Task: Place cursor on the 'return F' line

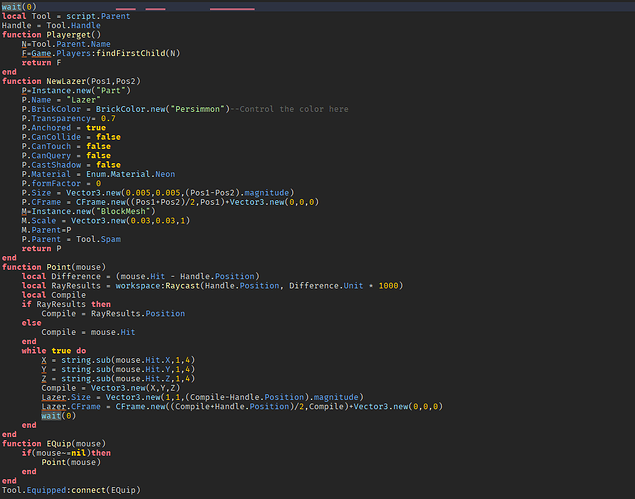Action: 41,63
